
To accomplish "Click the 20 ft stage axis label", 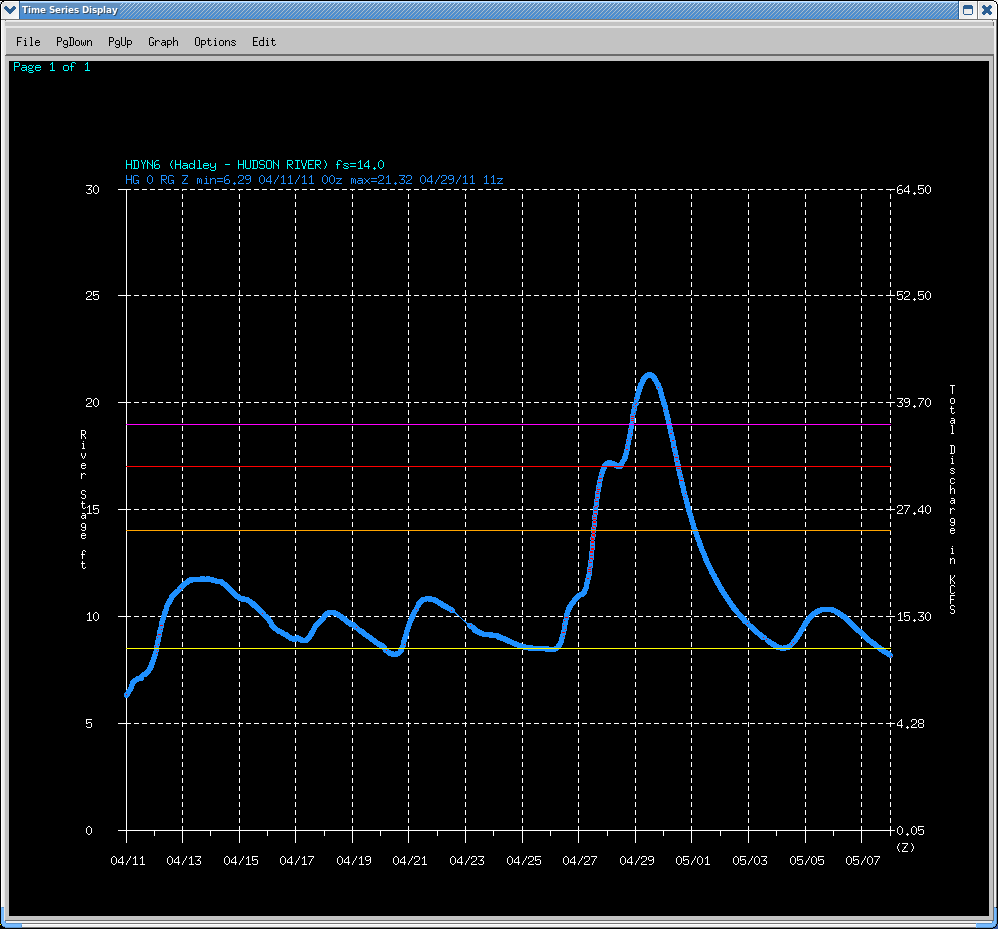I will click(x=92, y=402).
